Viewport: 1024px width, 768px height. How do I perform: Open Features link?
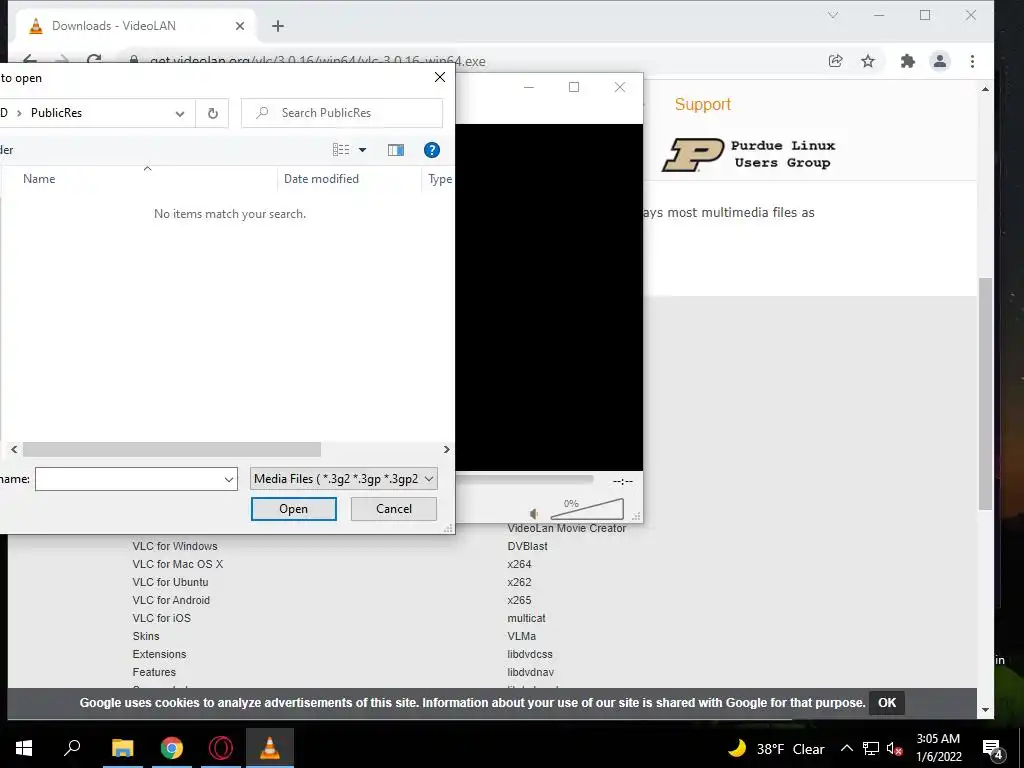pyautogui.click(x=154, y=672)
